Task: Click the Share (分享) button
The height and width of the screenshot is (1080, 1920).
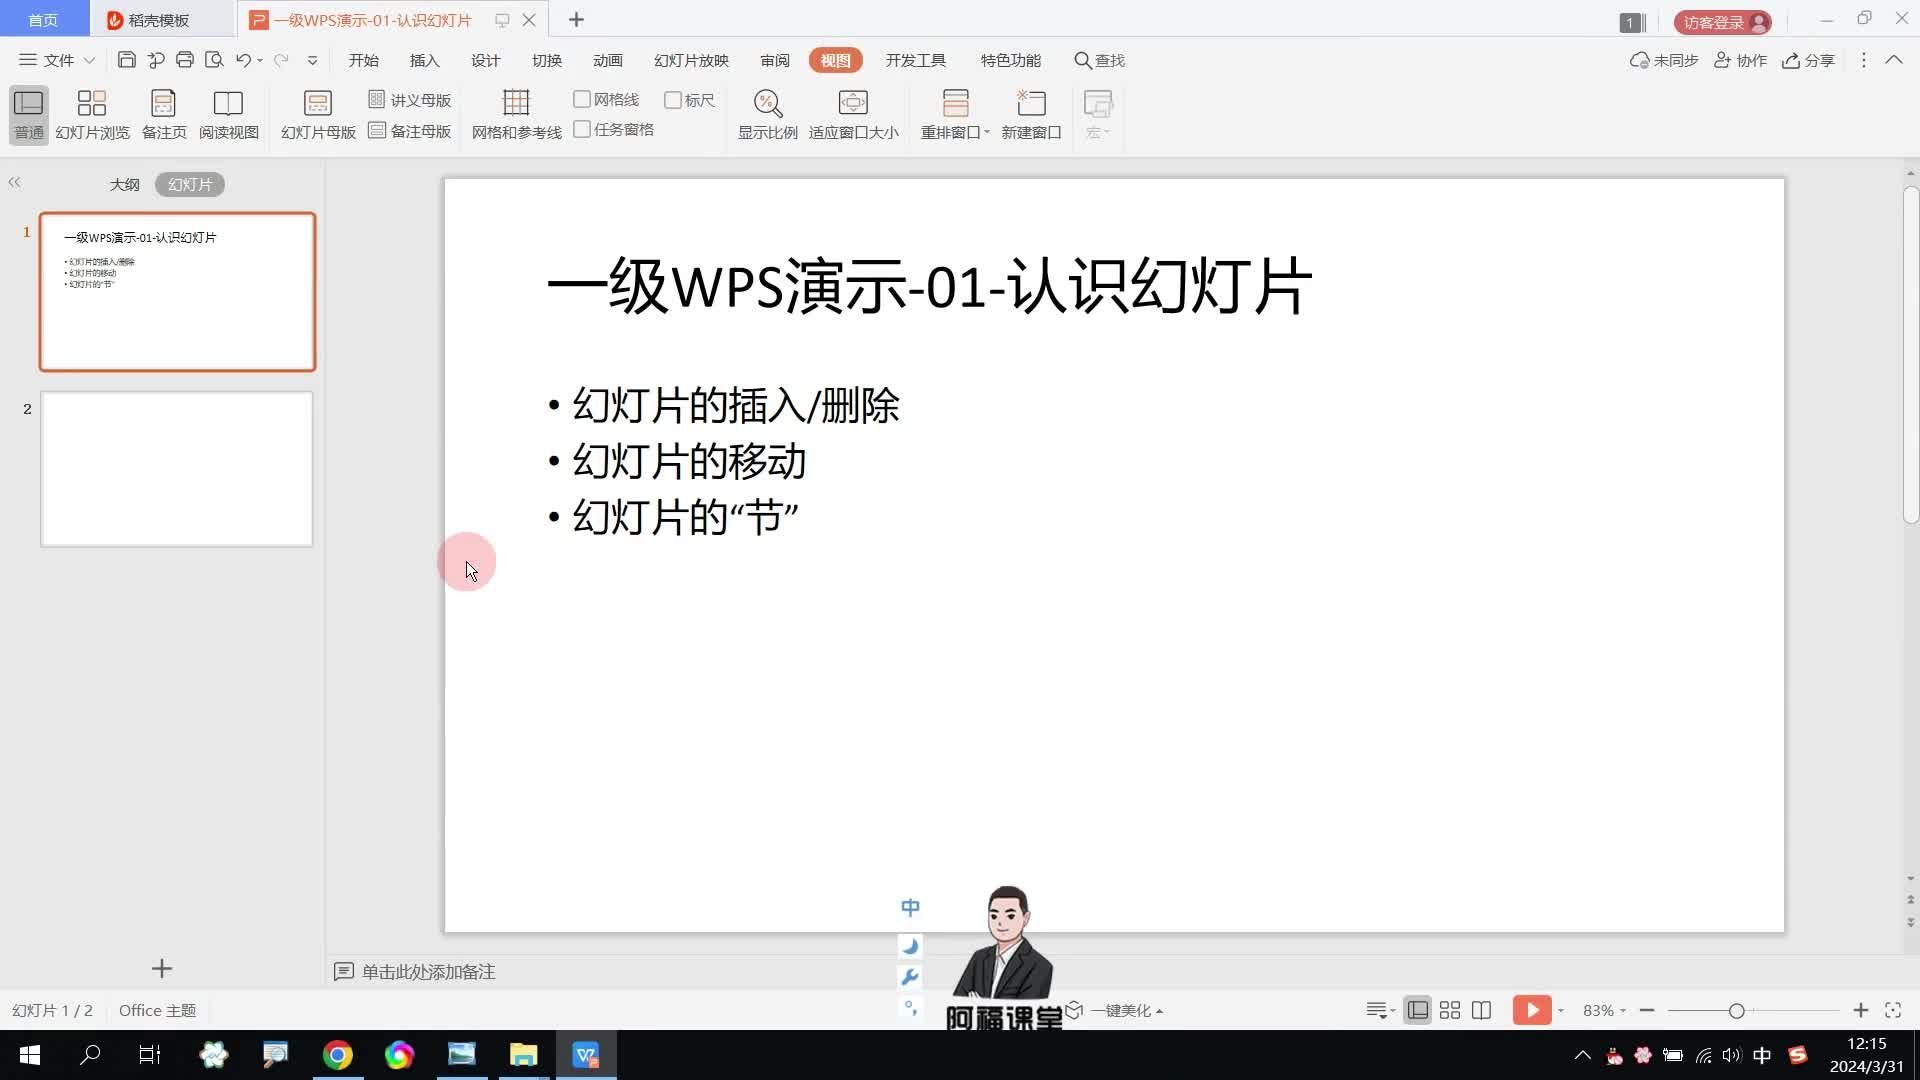Action: (1808, 60)
